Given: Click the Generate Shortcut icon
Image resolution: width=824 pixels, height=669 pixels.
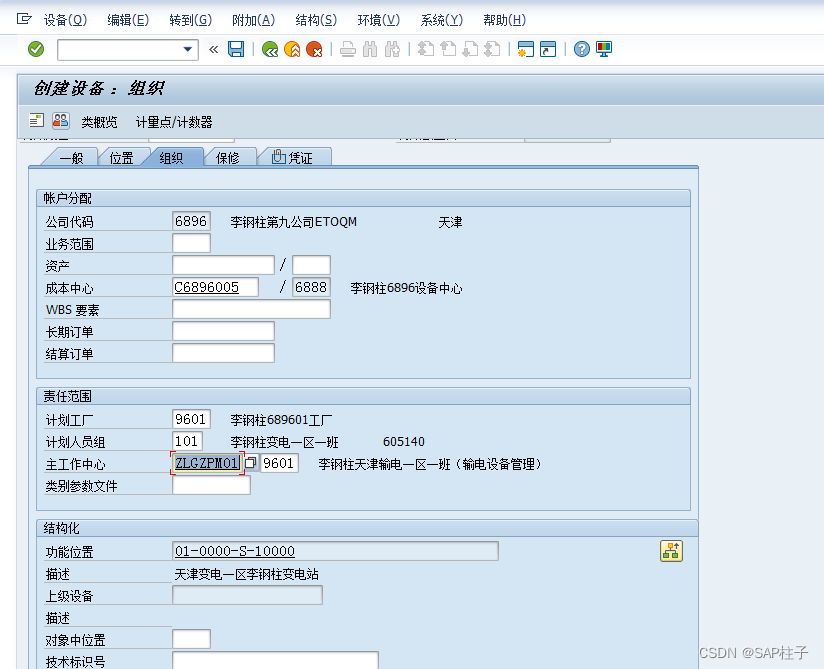Looking at the screenshot, I should [x=548, y=49].
